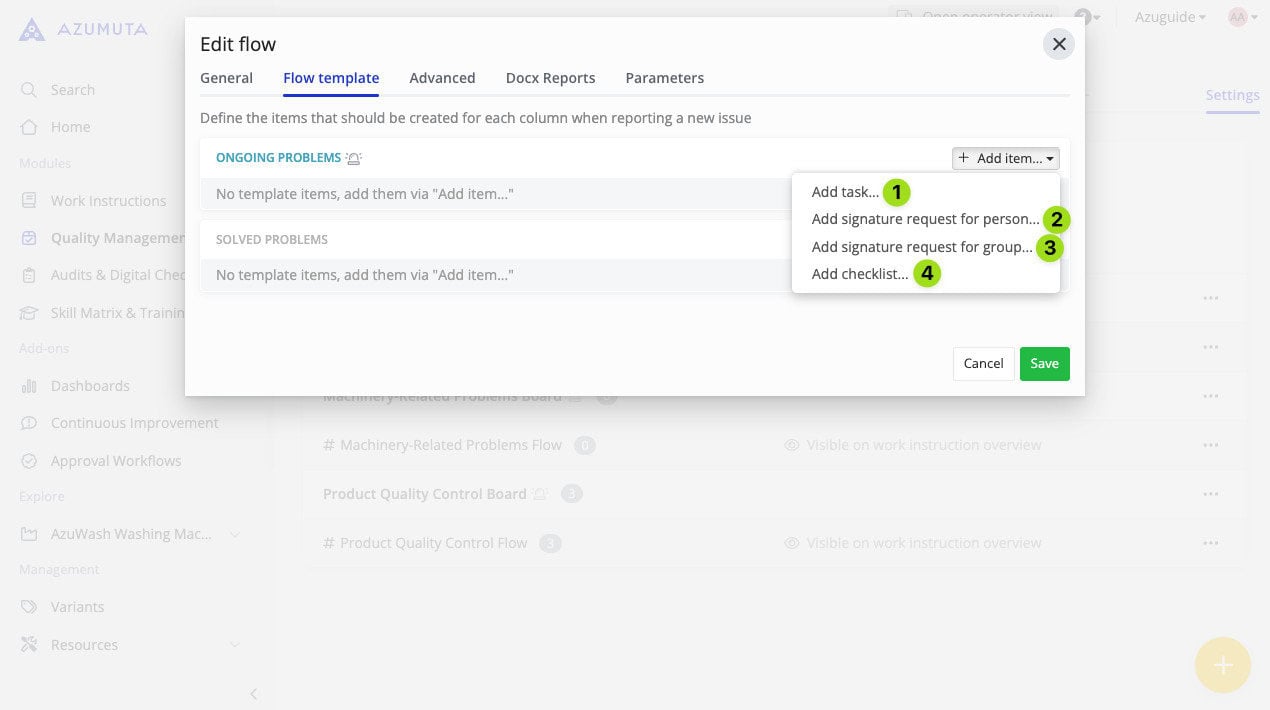Expand the AzuWash Washing Machine entry
The height and width of the screenshot is (710, 1270).
click(235, 534)
